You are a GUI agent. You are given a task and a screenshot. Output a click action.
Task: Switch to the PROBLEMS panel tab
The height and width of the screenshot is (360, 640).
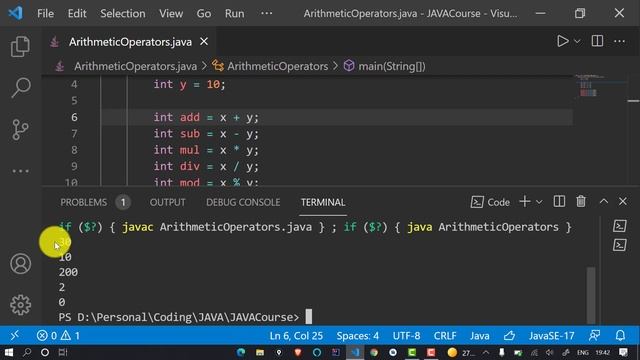point(83,202)
